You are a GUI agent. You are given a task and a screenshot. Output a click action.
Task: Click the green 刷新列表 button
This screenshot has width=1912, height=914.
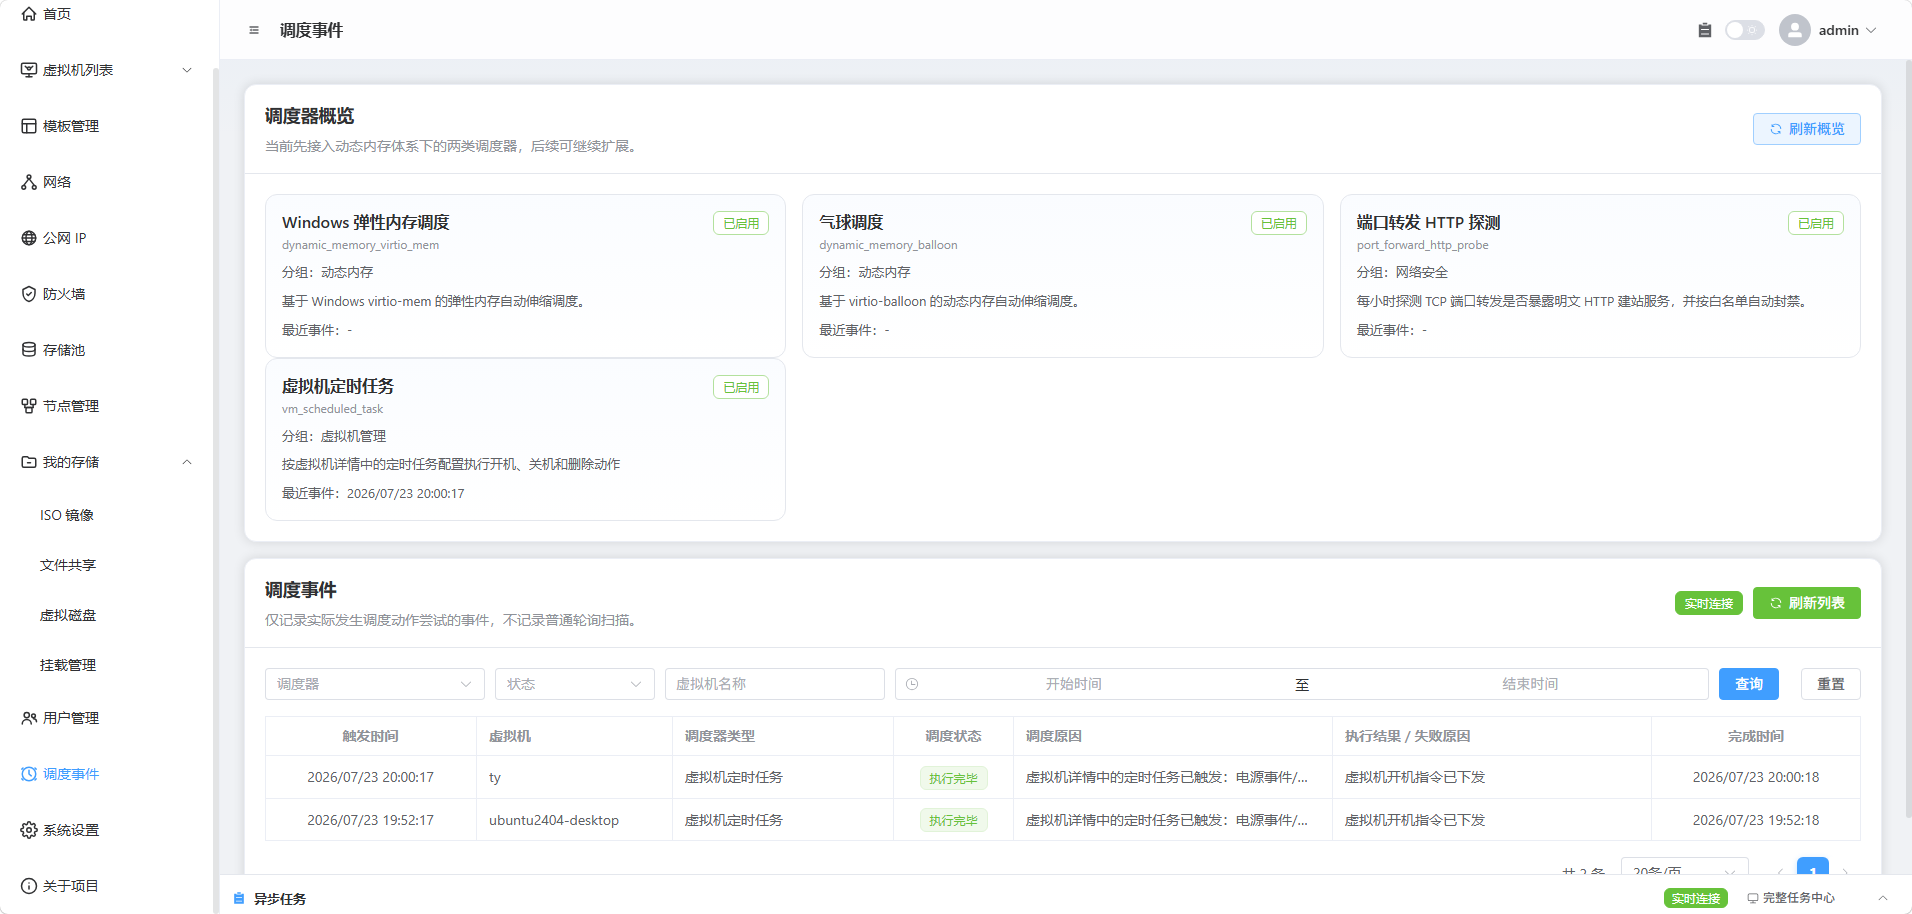coord(1806,603)
